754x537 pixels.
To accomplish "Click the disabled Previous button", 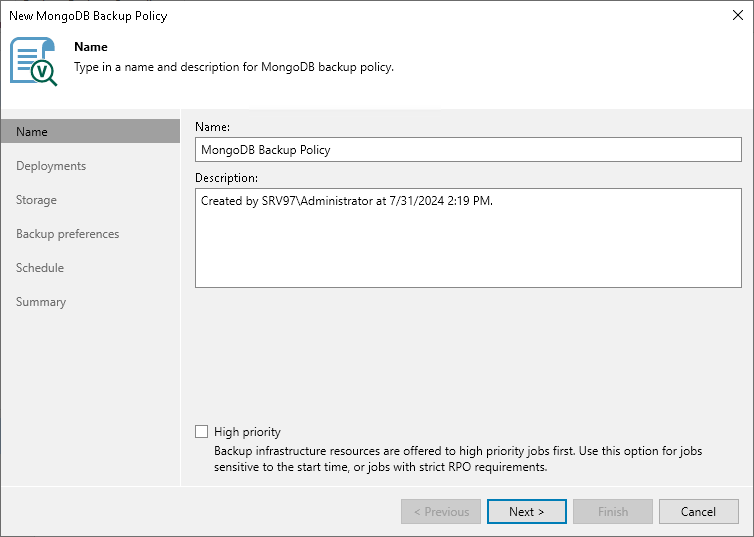I will (441, 512).
